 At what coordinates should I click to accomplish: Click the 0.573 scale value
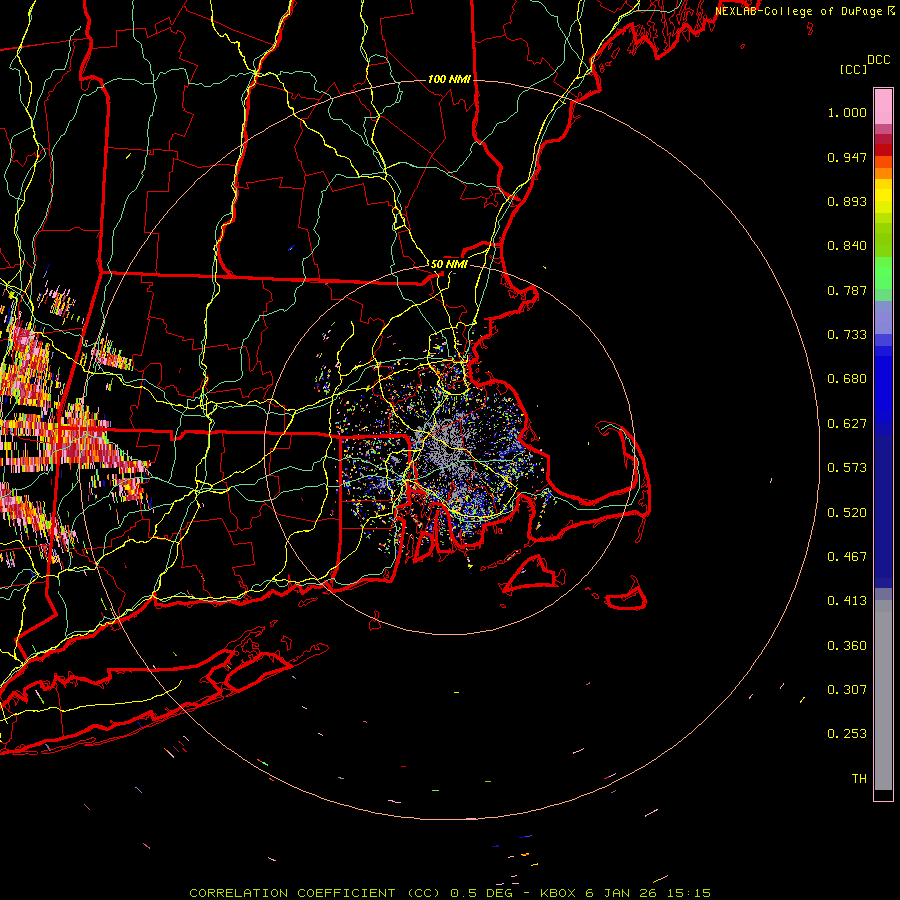847,468
